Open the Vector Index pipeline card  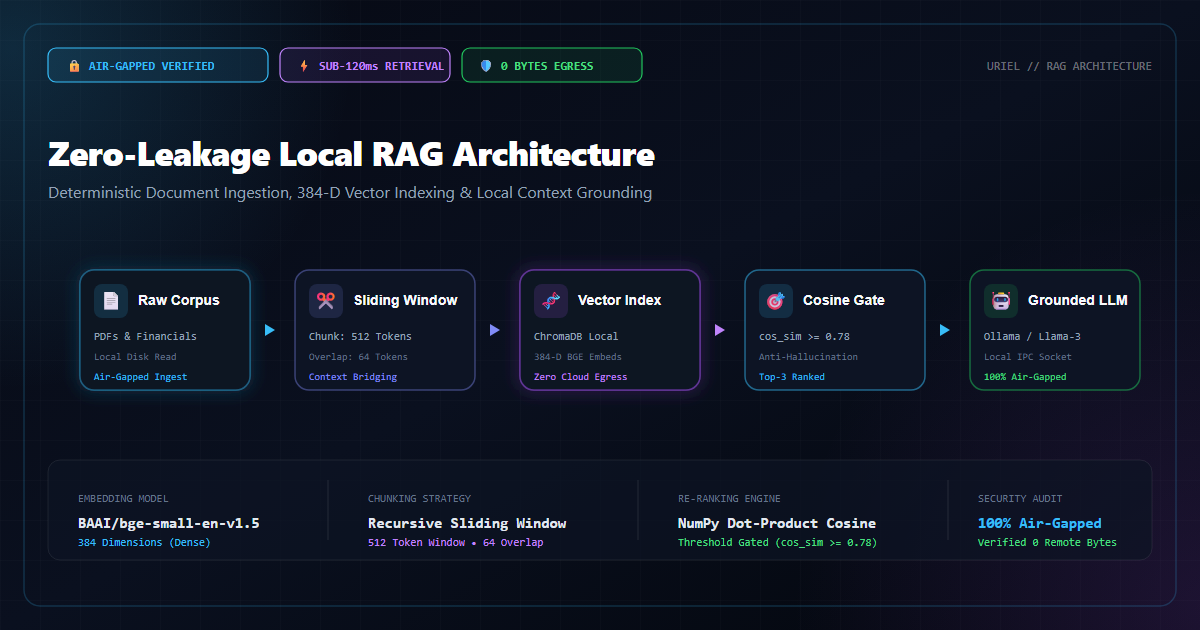coord(610,330)
